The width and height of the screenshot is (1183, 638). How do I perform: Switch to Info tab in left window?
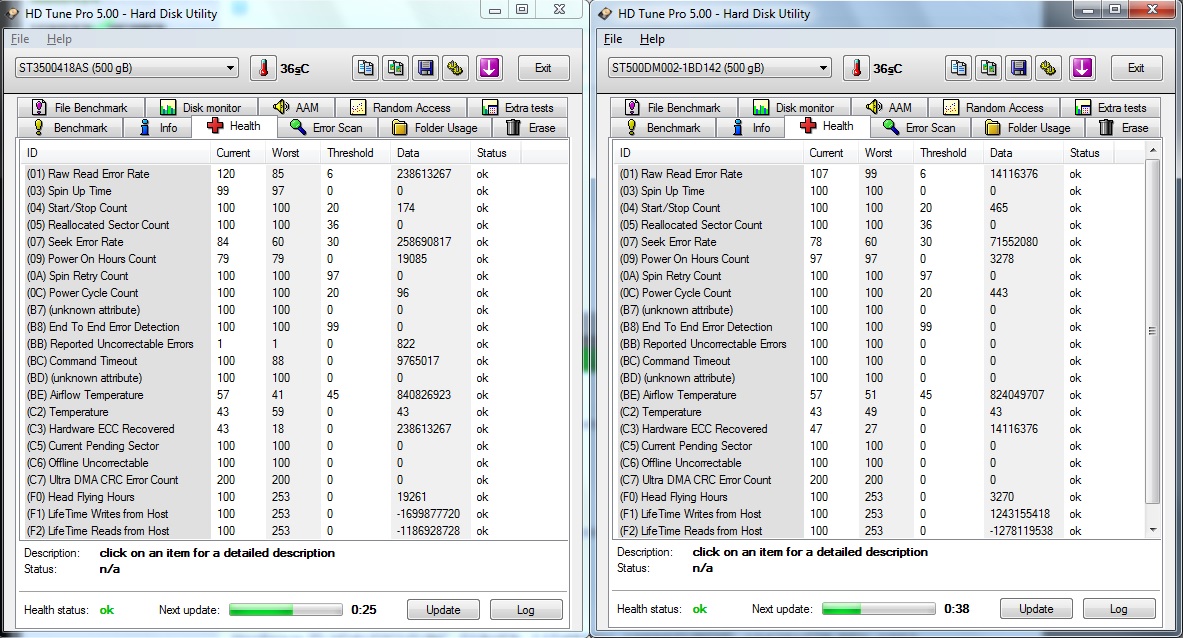[x=158, y=127]
